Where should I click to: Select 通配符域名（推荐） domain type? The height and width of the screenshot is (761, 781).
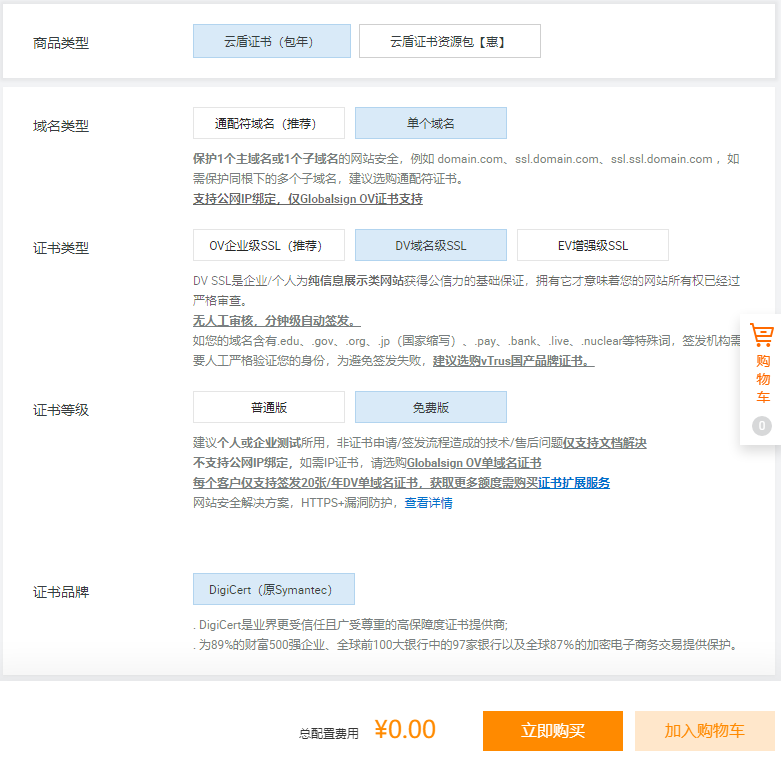point(268,123)
